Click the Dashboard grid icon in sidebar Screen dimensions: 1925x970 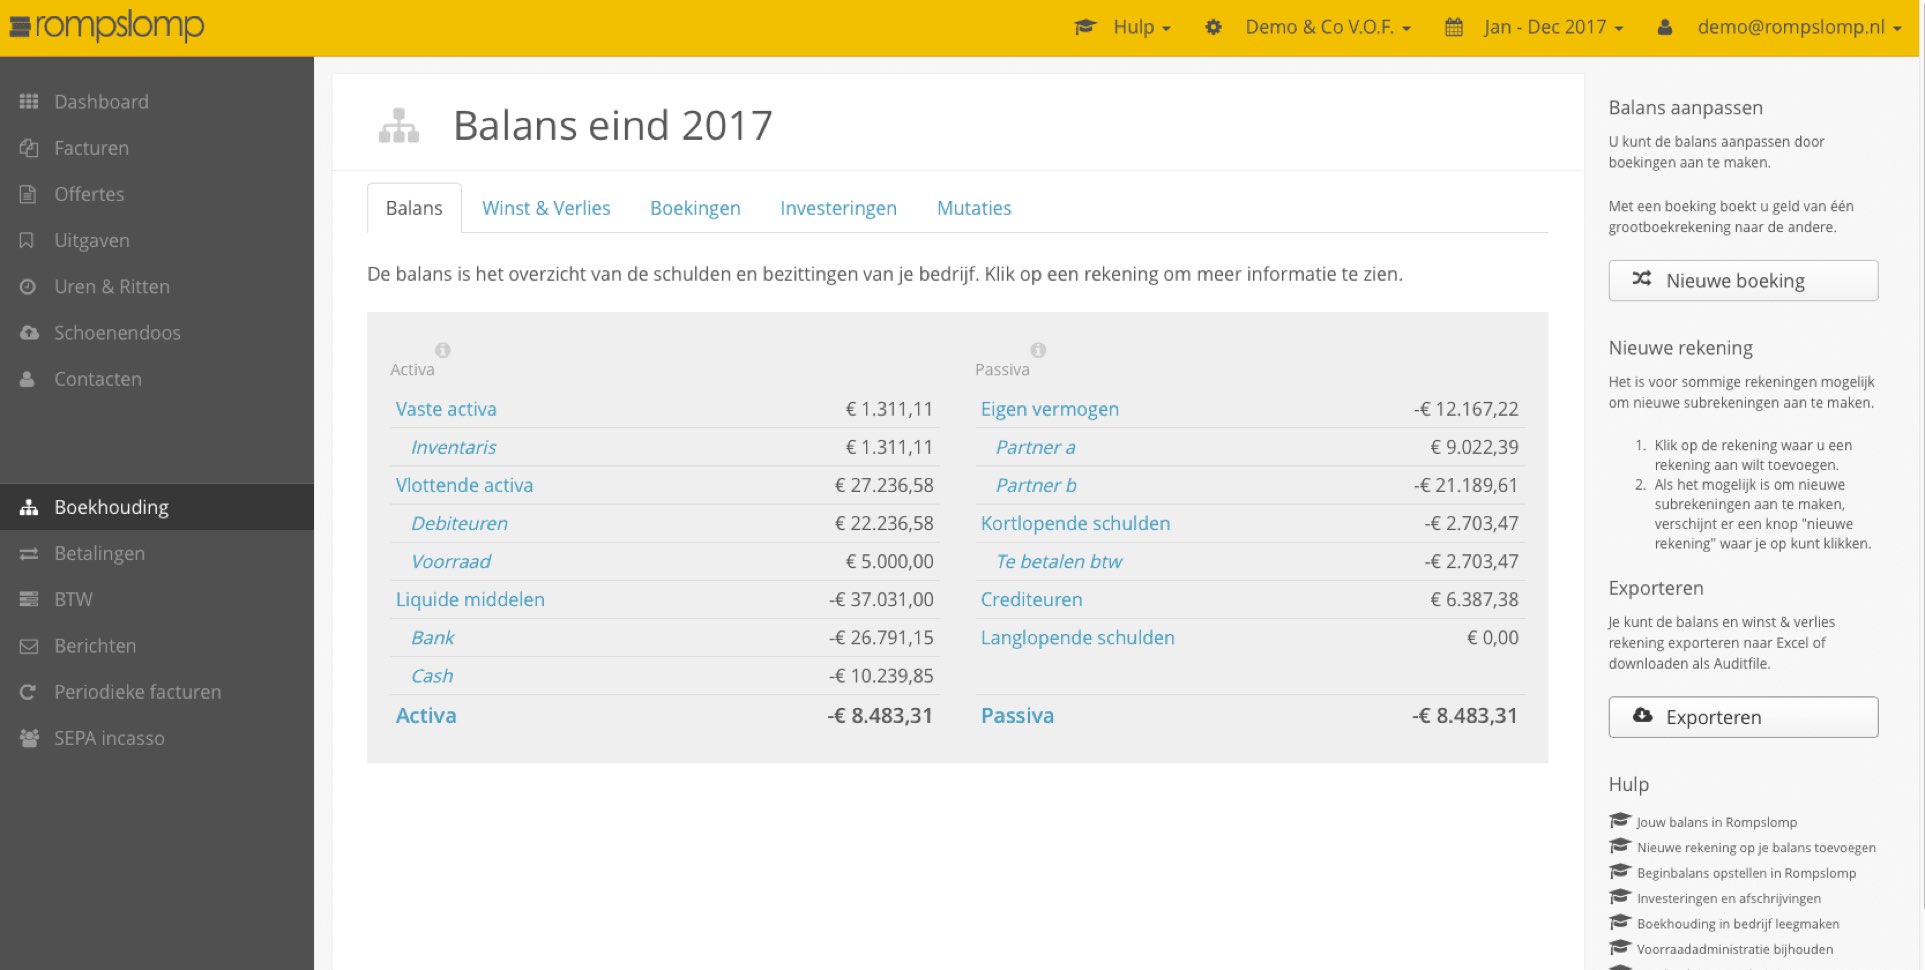pos(29,102)
